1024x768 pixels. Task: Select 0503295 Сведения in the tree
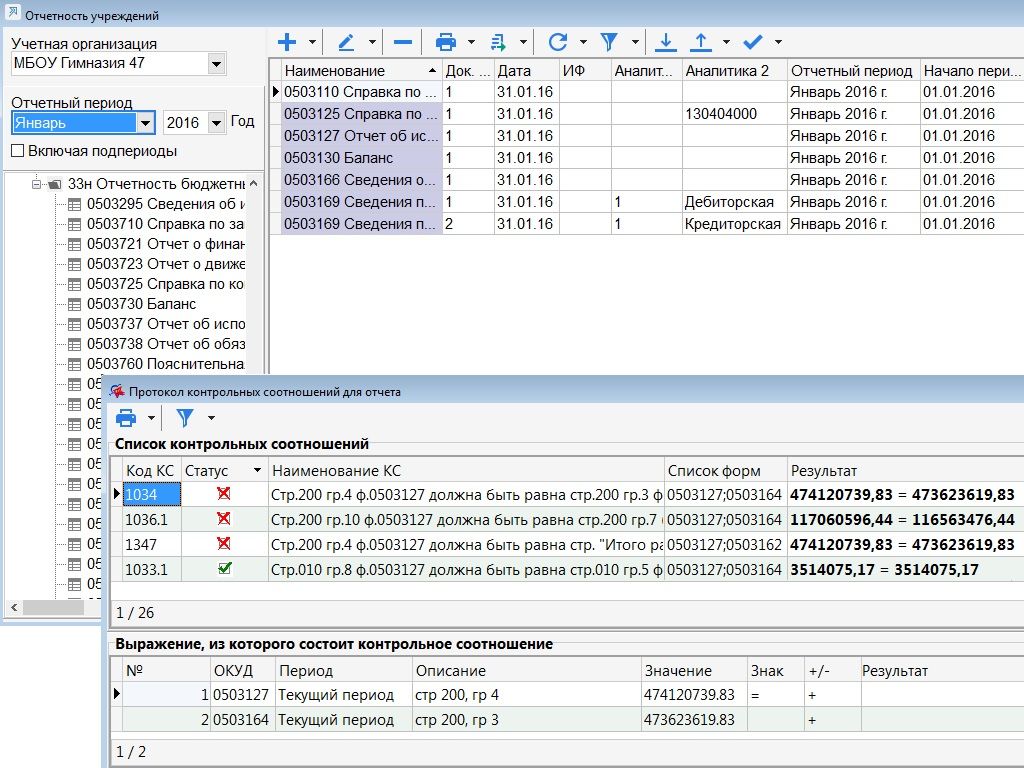[166, 204]
